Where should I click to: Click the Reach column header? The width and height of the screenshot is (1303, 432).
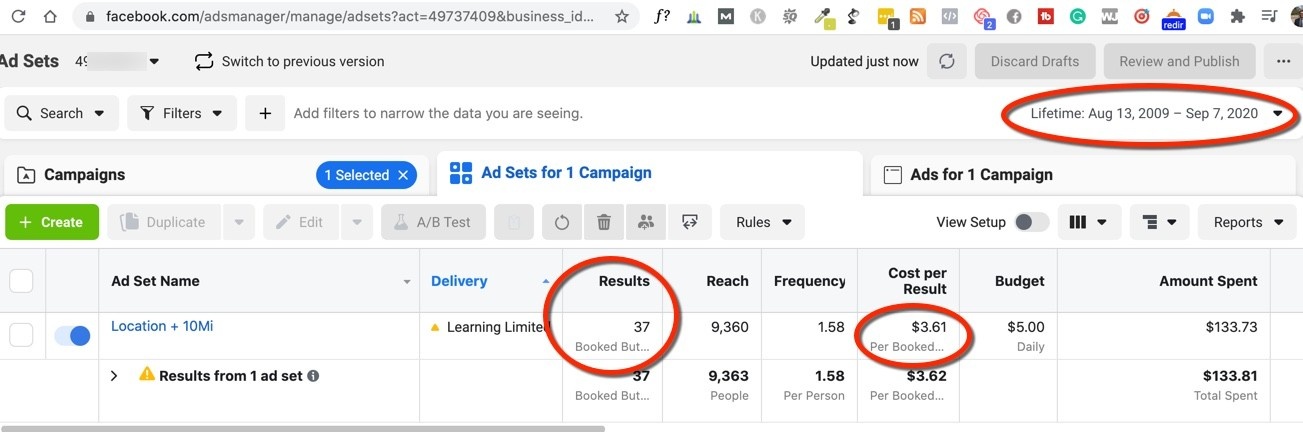tap(727, 281)
